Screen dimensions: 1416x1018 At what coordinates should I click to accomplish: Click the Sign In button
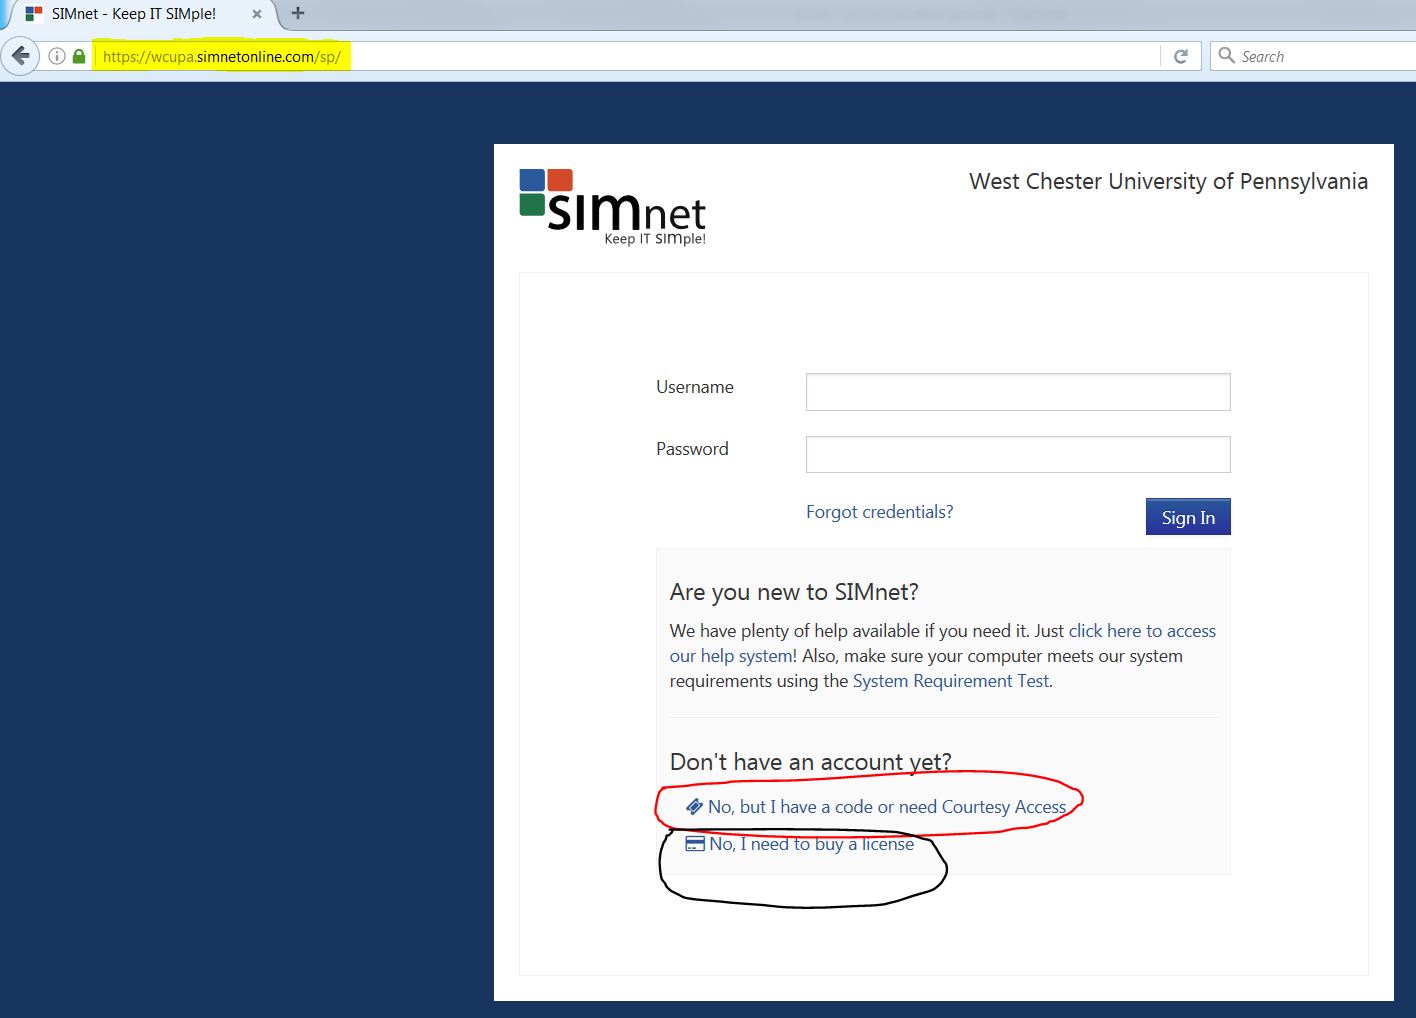click(x=1188, y=517)
